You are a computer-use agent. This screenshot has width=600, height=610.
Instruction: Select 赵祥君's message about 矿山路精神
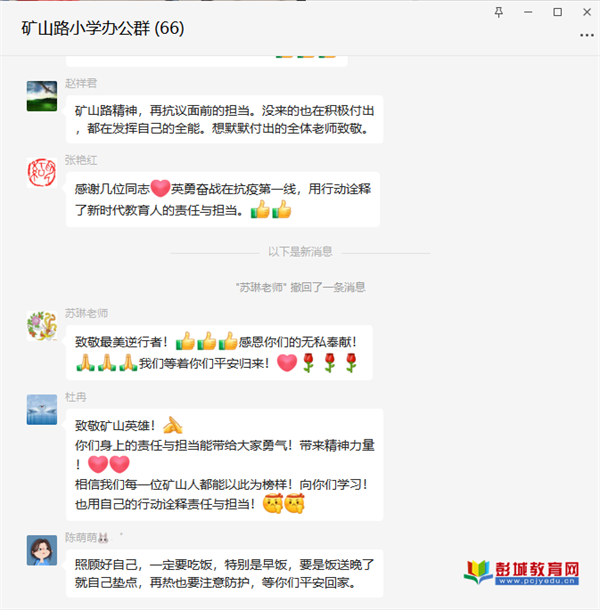click(225, 119)
